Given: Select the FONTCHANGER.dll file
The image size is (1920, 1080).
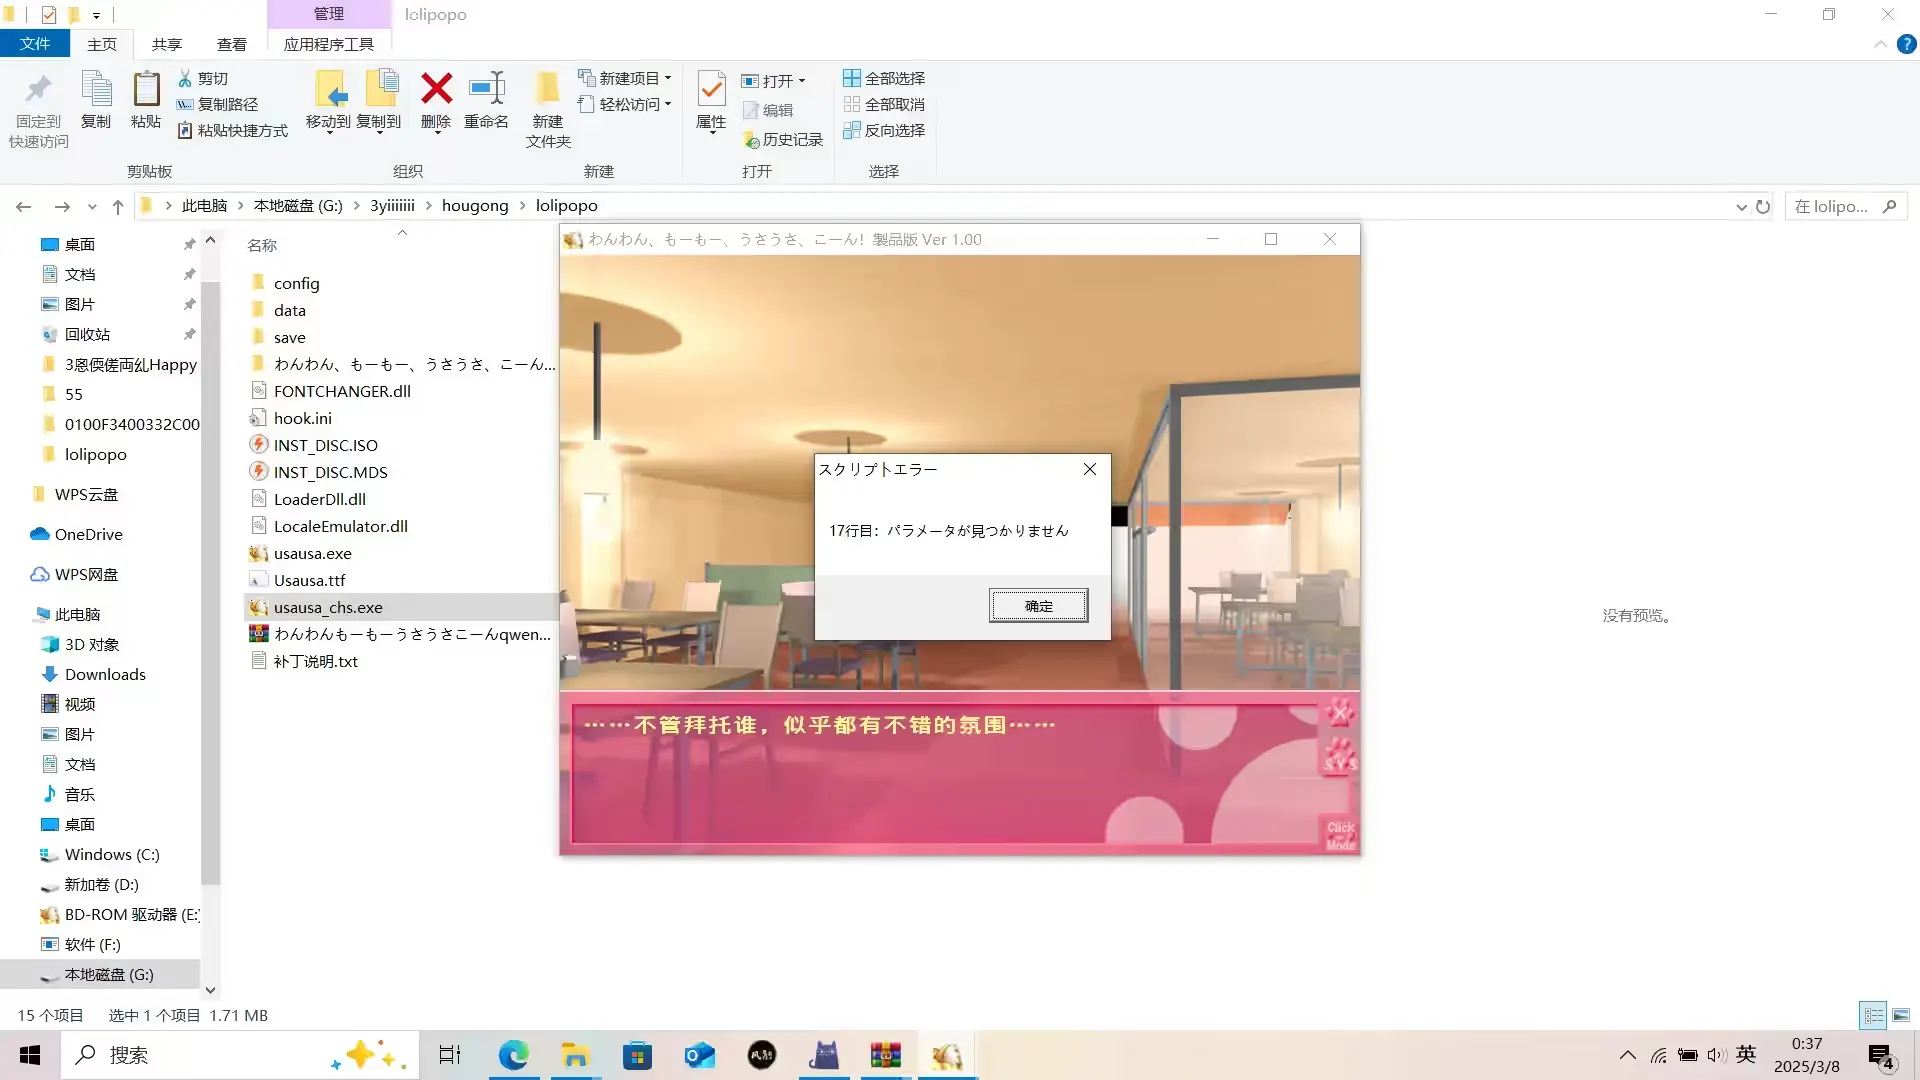Looking at the screenshot, I should coord(342,392).
